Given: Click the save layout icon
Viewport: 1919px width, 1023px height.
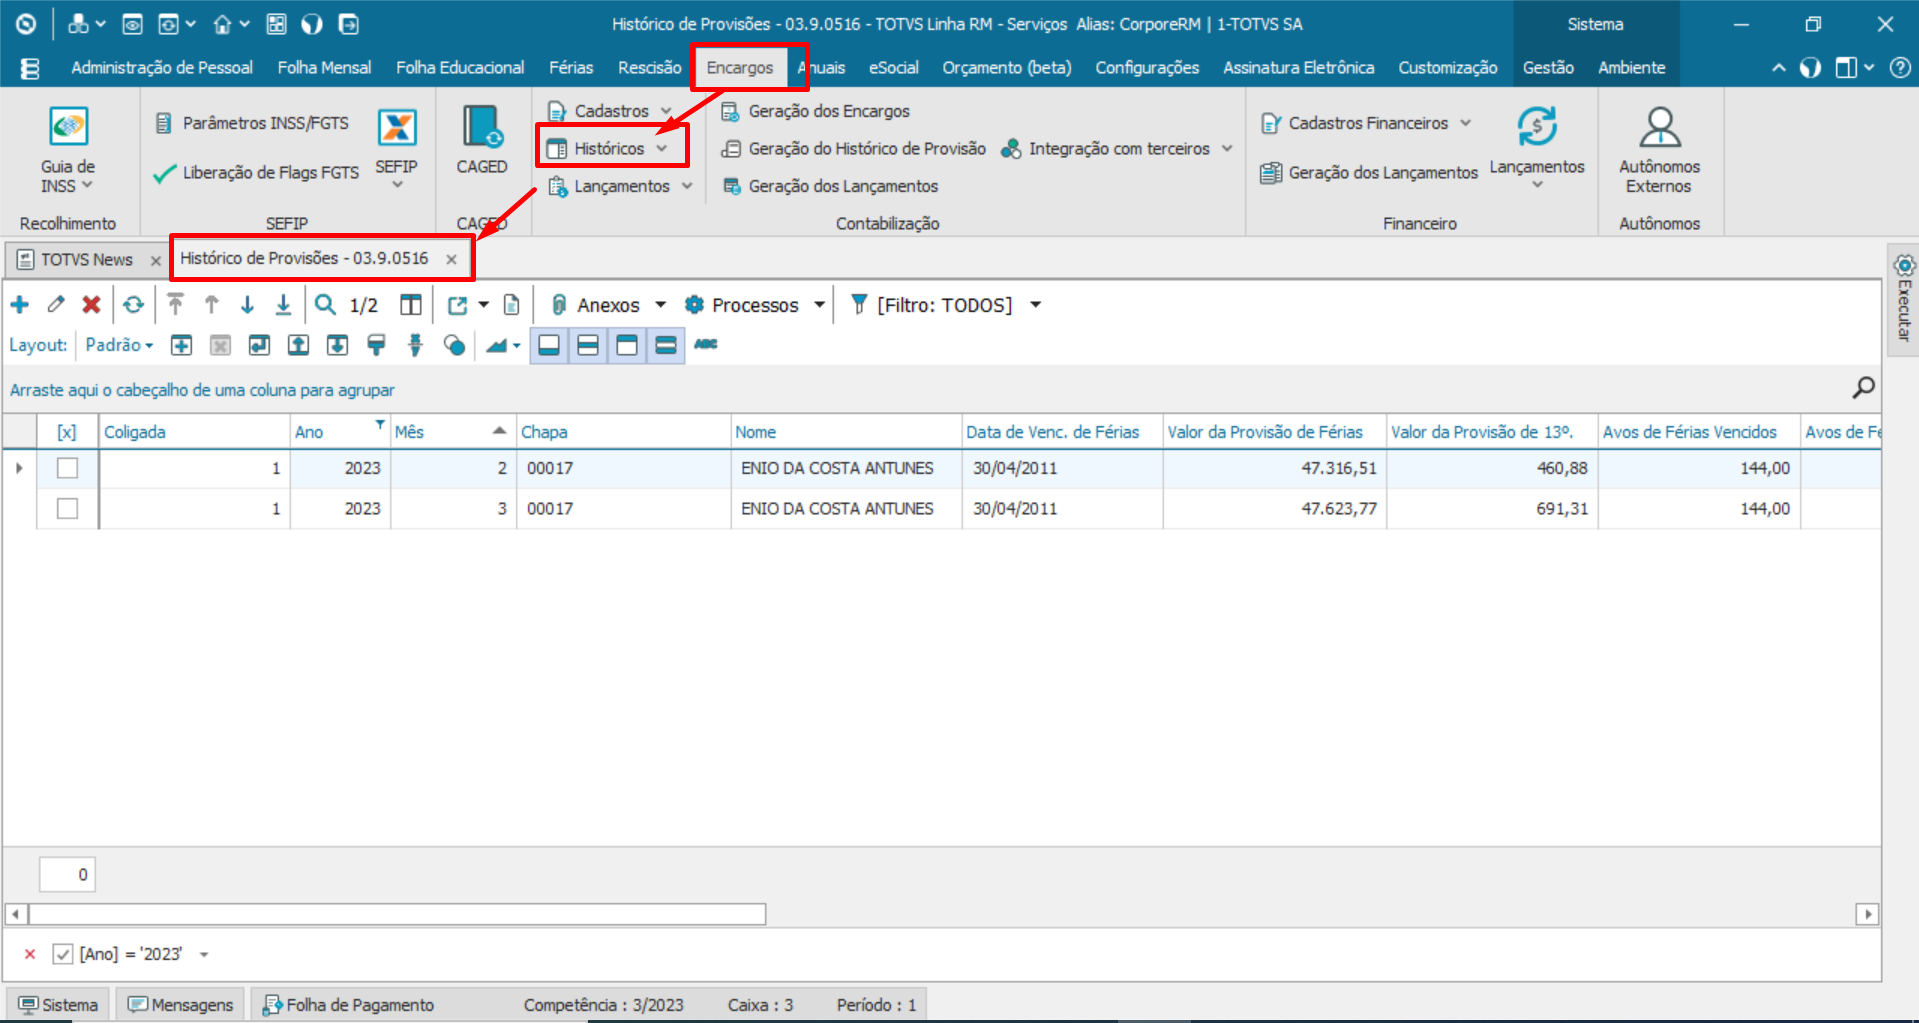Looking at the screenshot, I should 259,345.
